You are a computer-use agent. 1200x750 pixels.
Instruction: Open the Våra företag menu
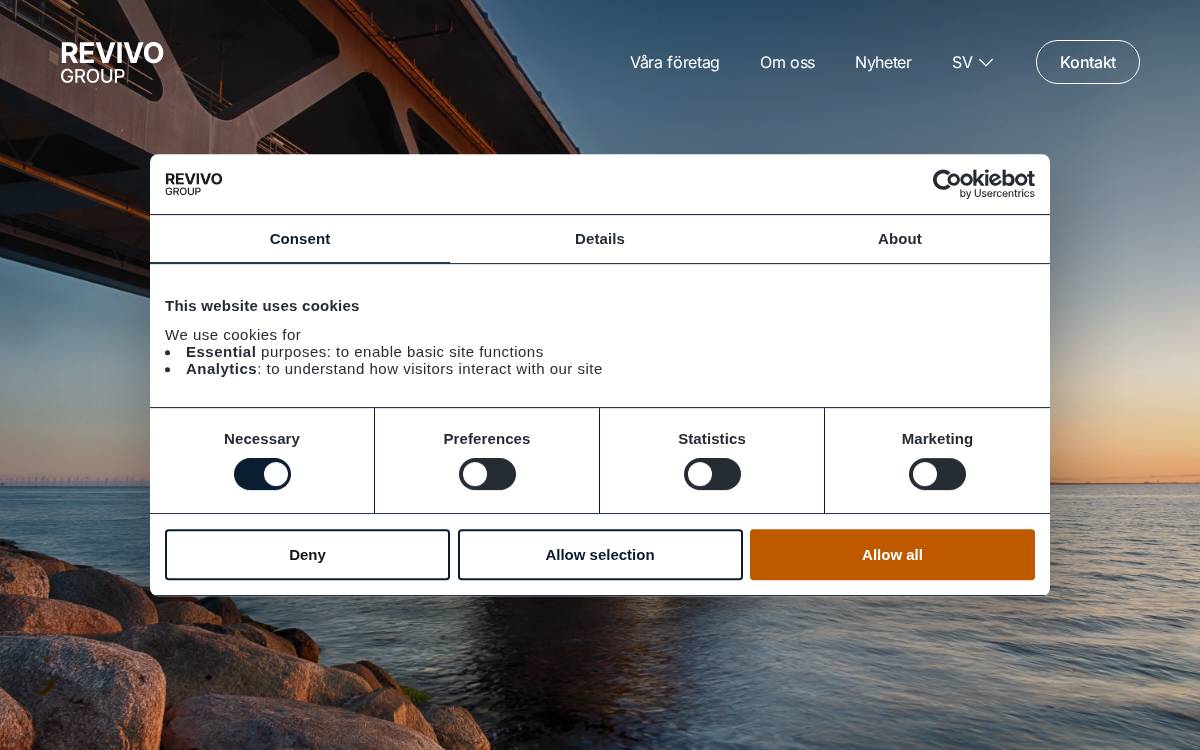[675, 62]
